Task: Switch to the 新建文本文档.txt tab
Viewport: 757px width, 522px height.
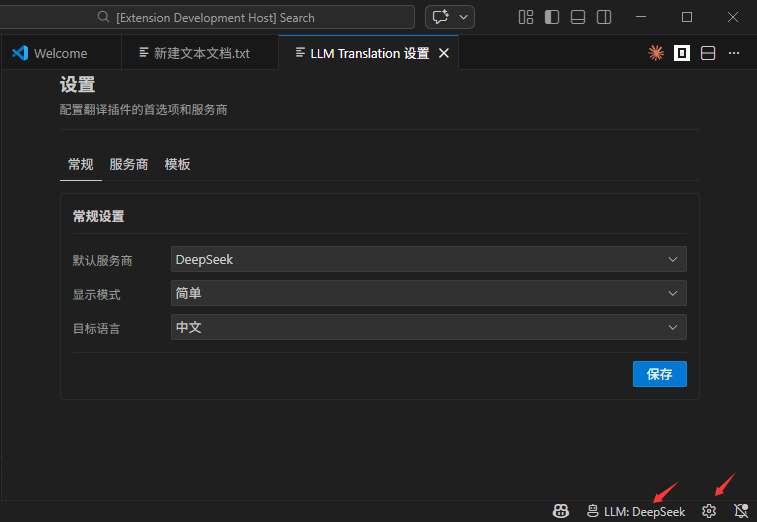Action: (x=200, y=53)
